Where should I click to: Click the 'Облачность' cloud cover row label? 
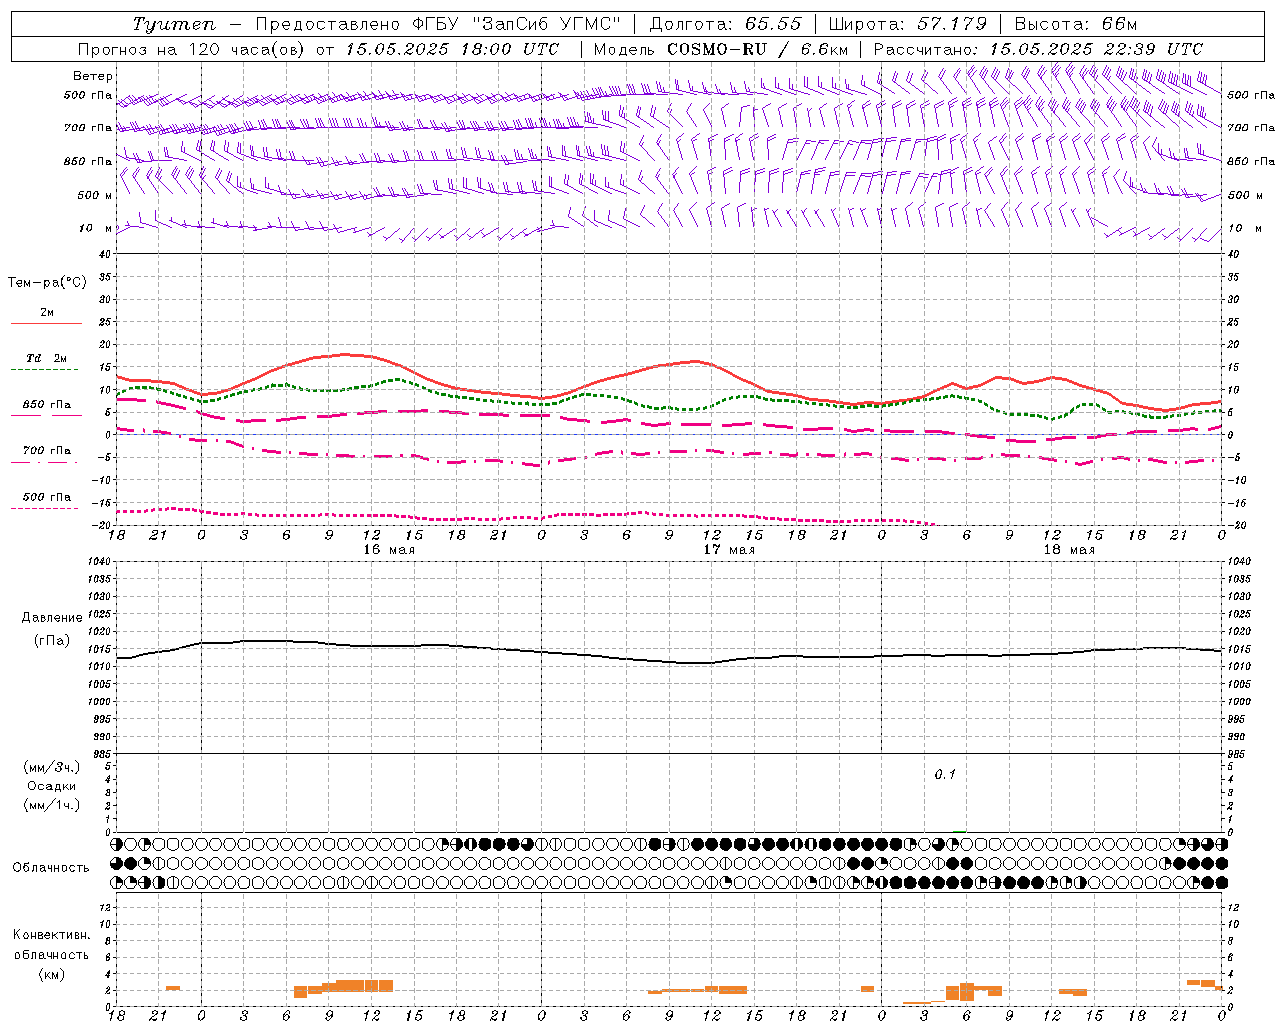(51, 867)
